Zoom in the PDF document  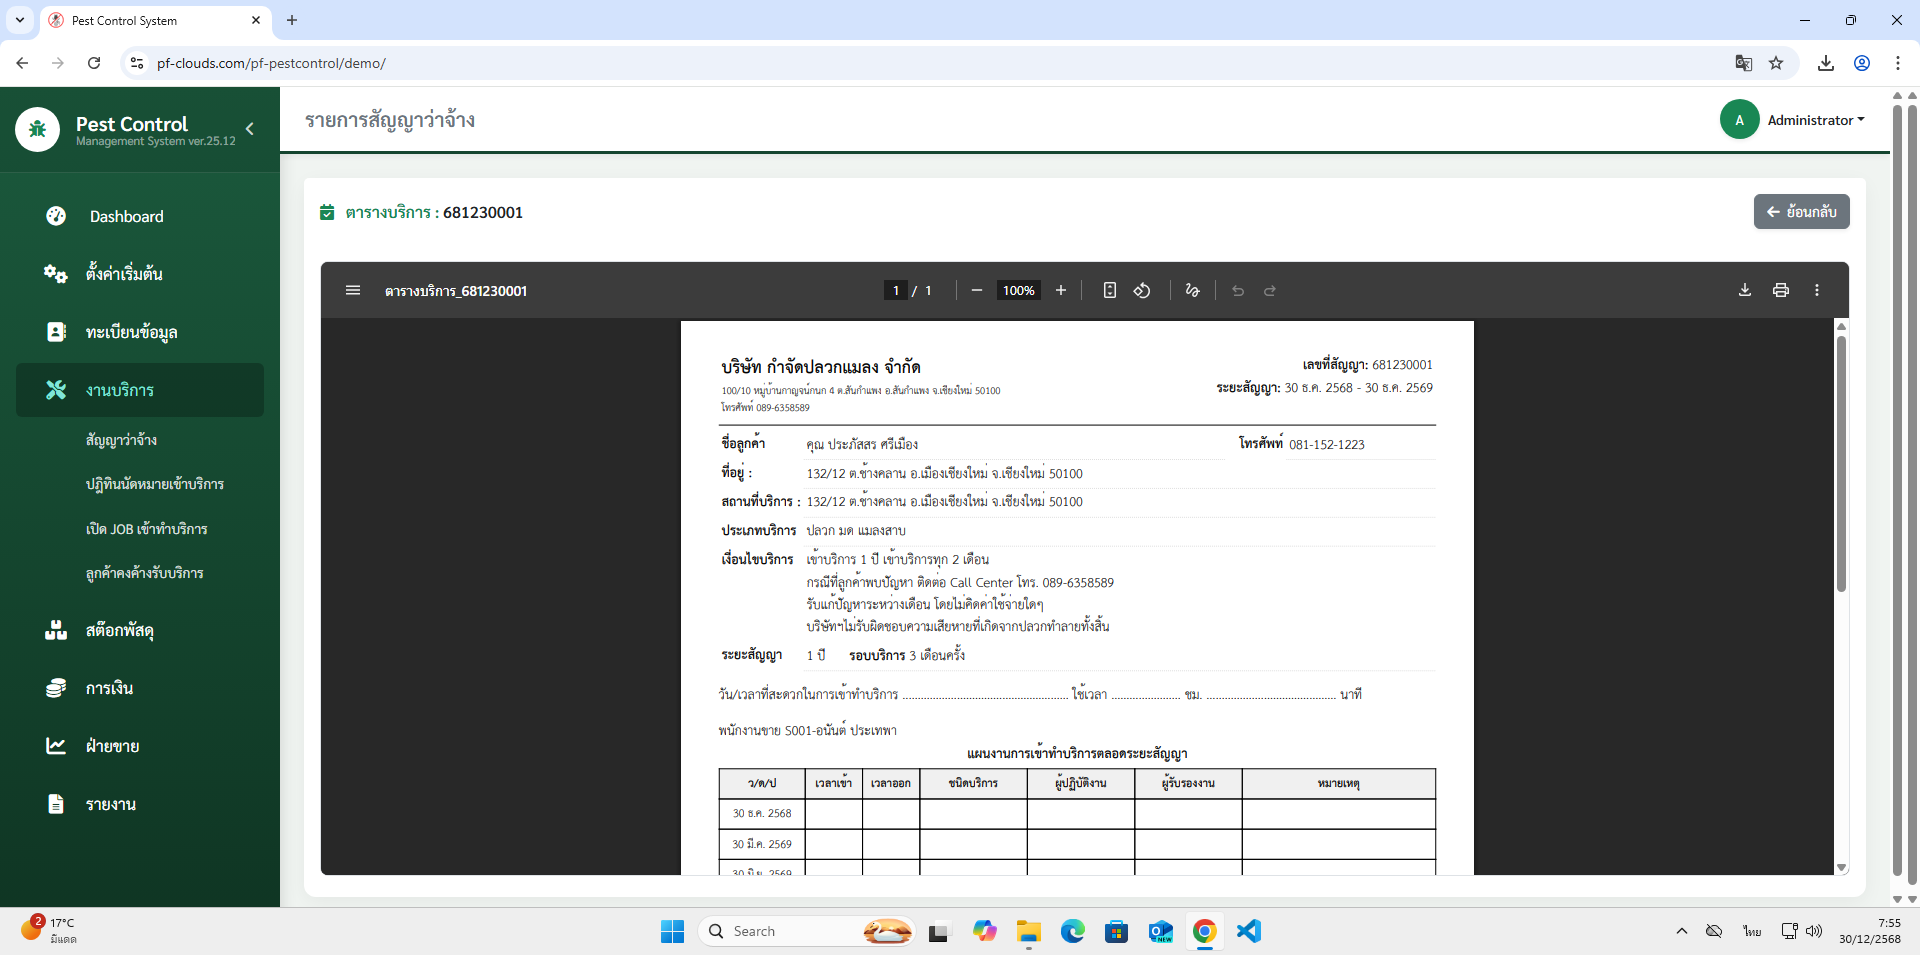coord(1061,291)
